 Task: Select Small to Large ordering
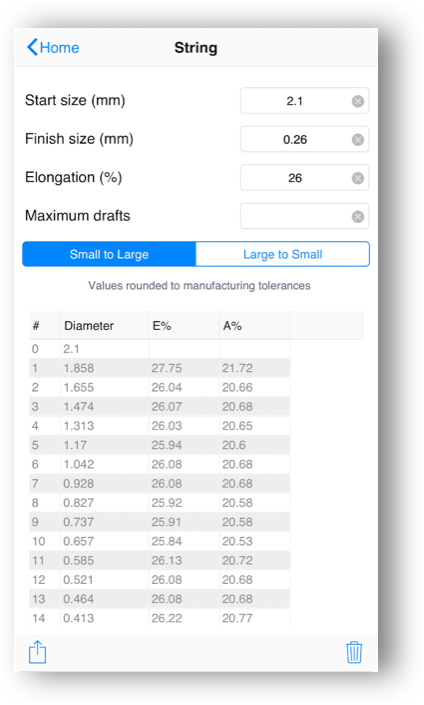pyautogui.click(x=109, y=254)
